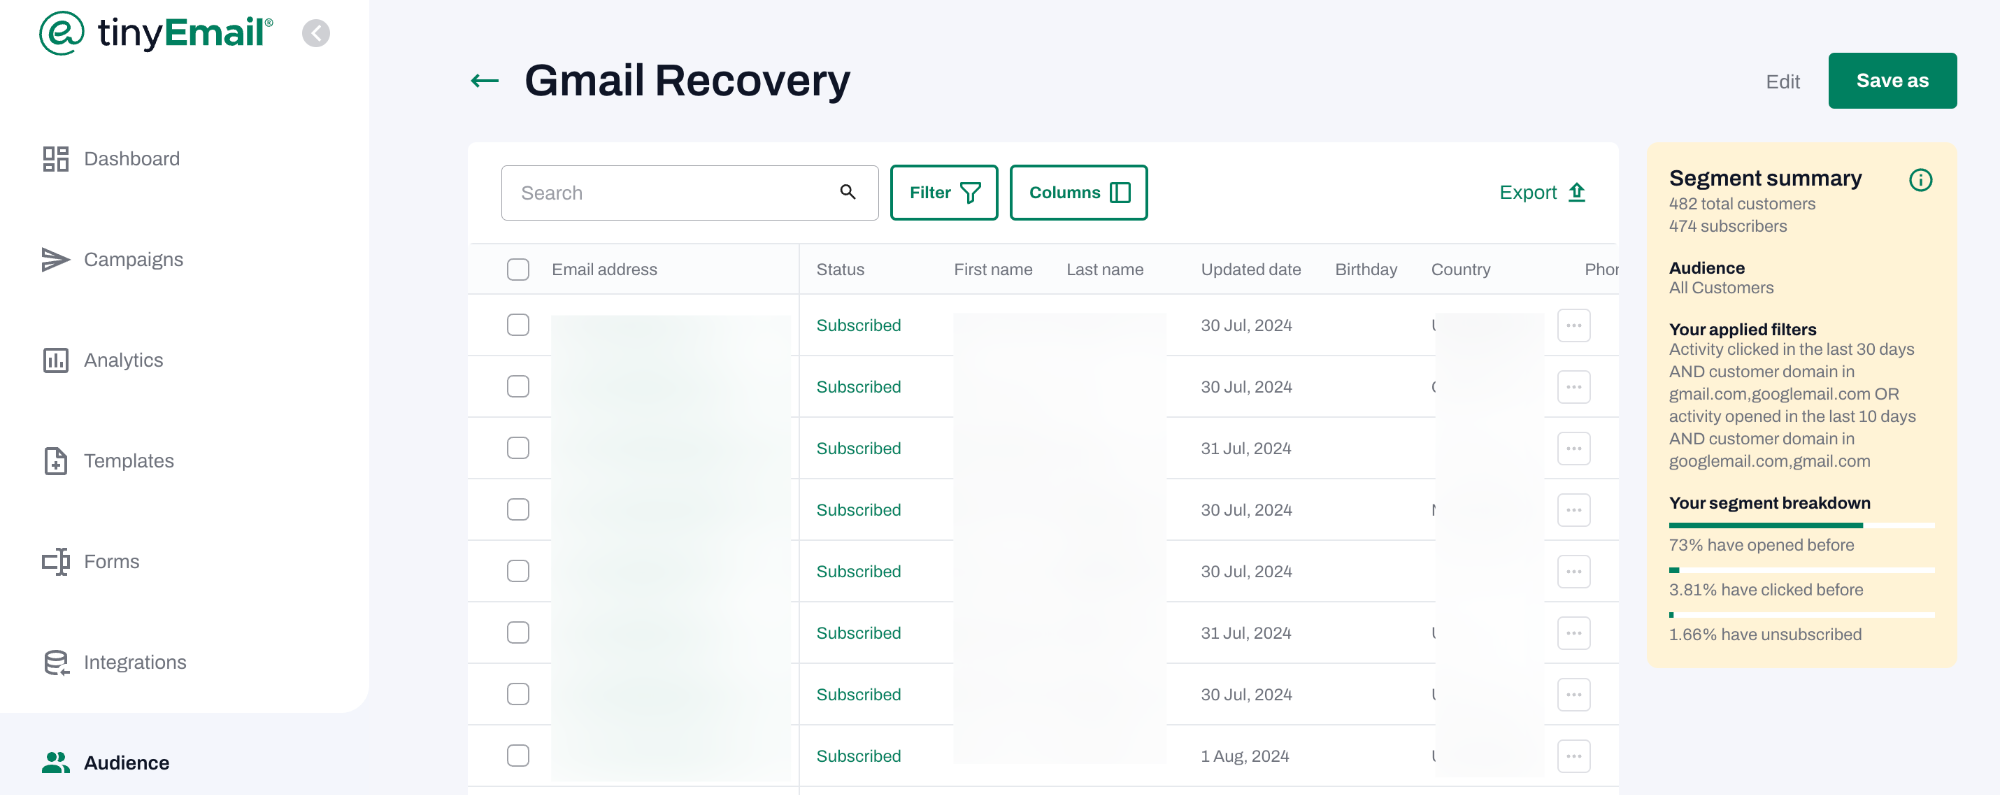Image resolution: width=2000 pixels, height=795 pixels.
Task: Collapse the sidebar with the chevron button
Action: point(316,33)
